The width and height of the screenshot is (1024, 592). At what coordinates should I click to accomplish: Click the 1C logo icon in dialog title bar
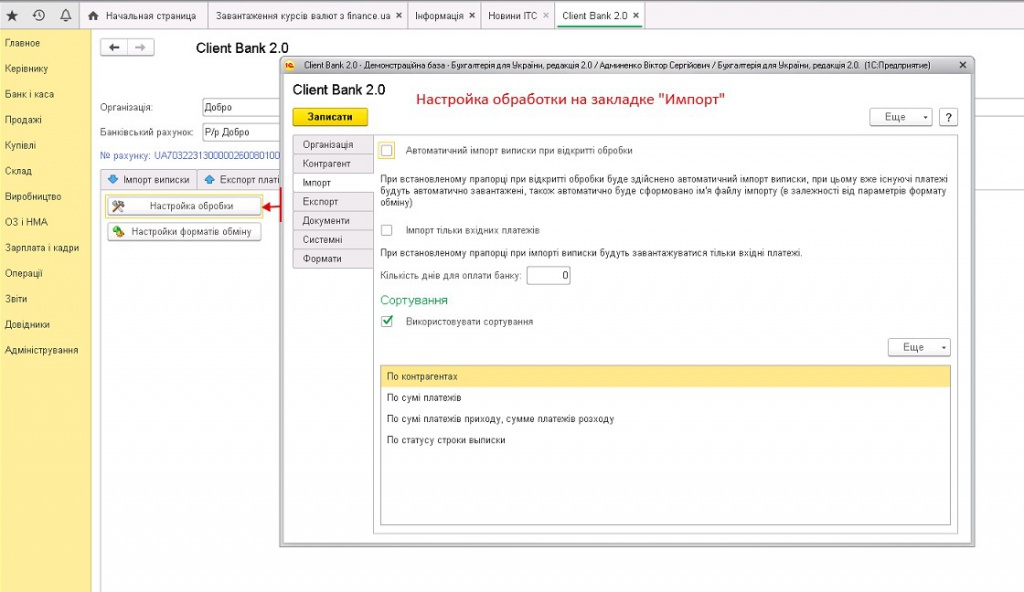[290, 65]
